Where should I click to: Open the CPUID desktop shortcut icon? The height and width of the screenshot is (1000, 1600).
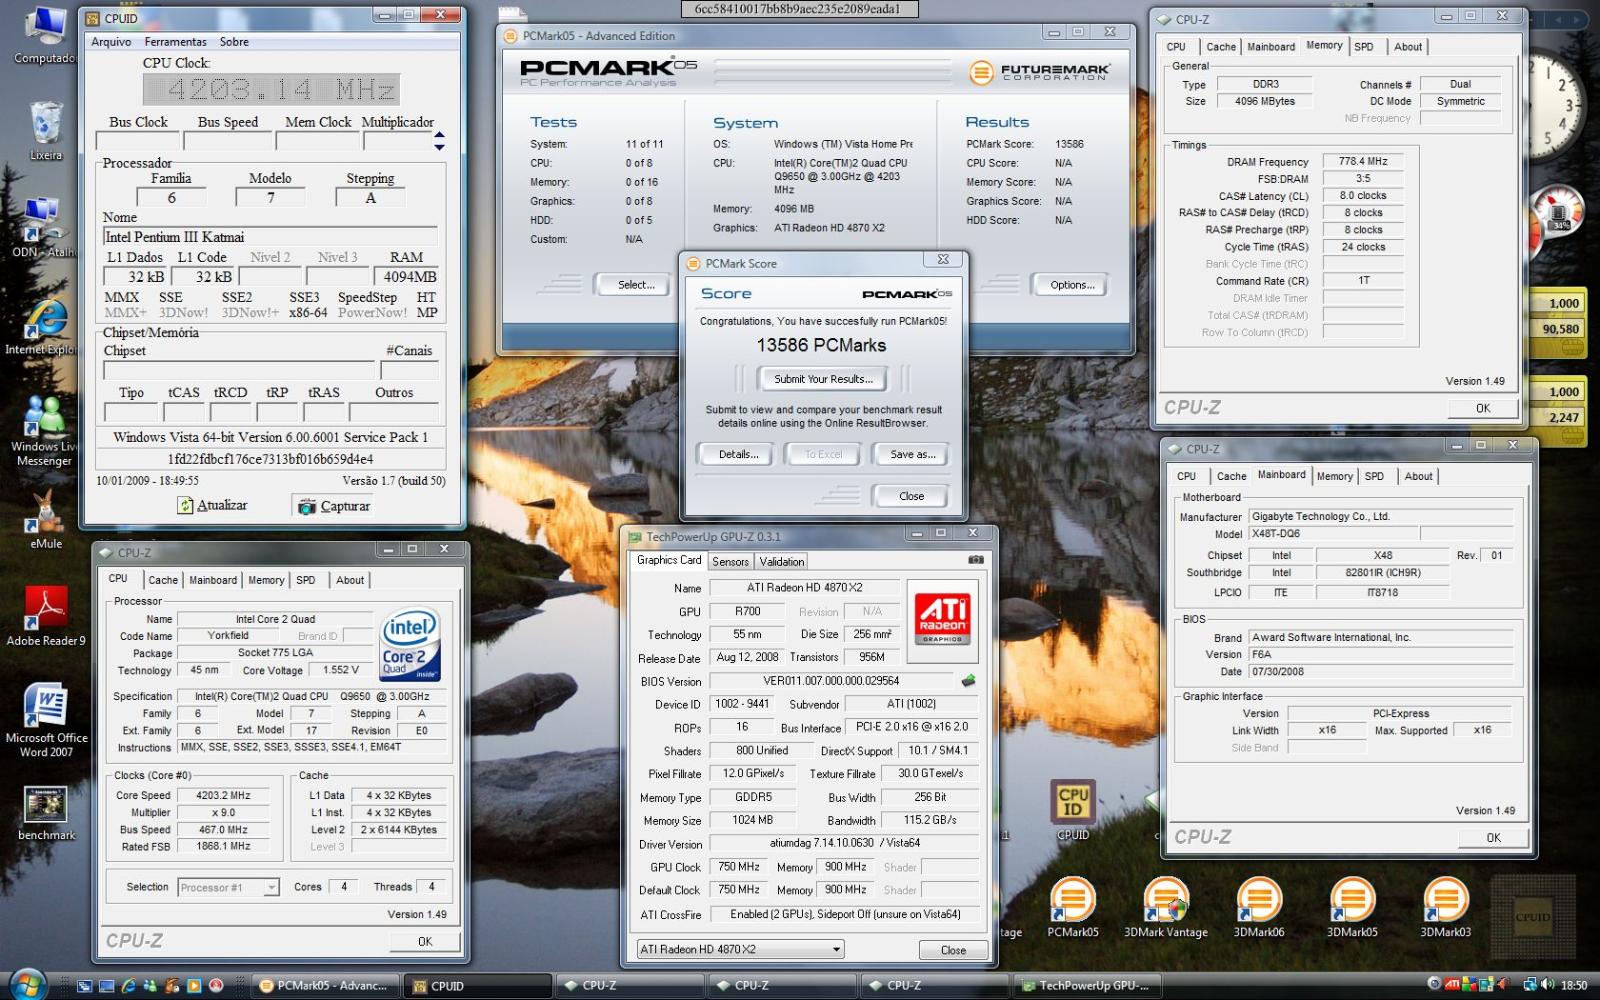[1073, 810]
